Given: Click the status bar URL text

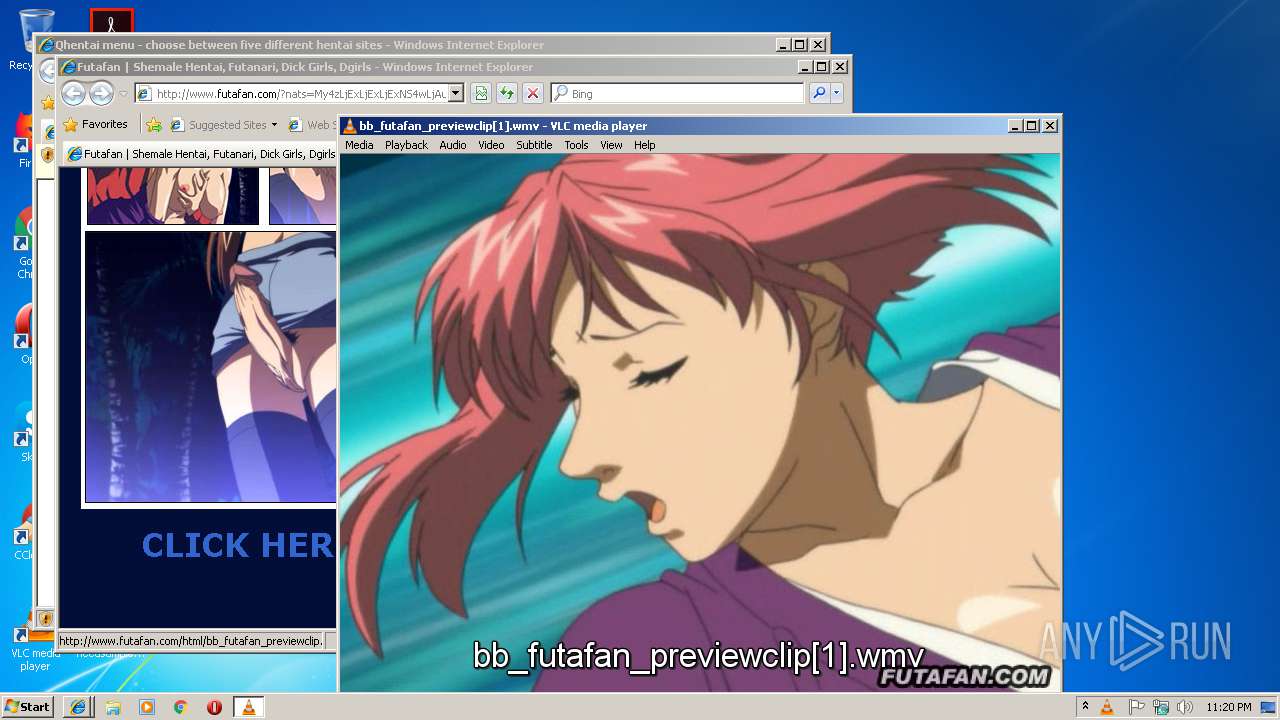Looking at the screenshot, I should [x=190, y=640].
